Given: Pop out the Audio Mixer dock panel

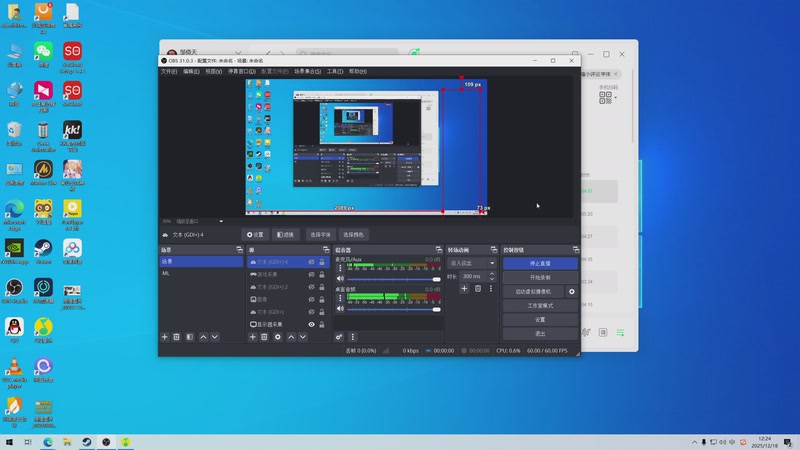Looking at the screenshot, I should (439, 250).
